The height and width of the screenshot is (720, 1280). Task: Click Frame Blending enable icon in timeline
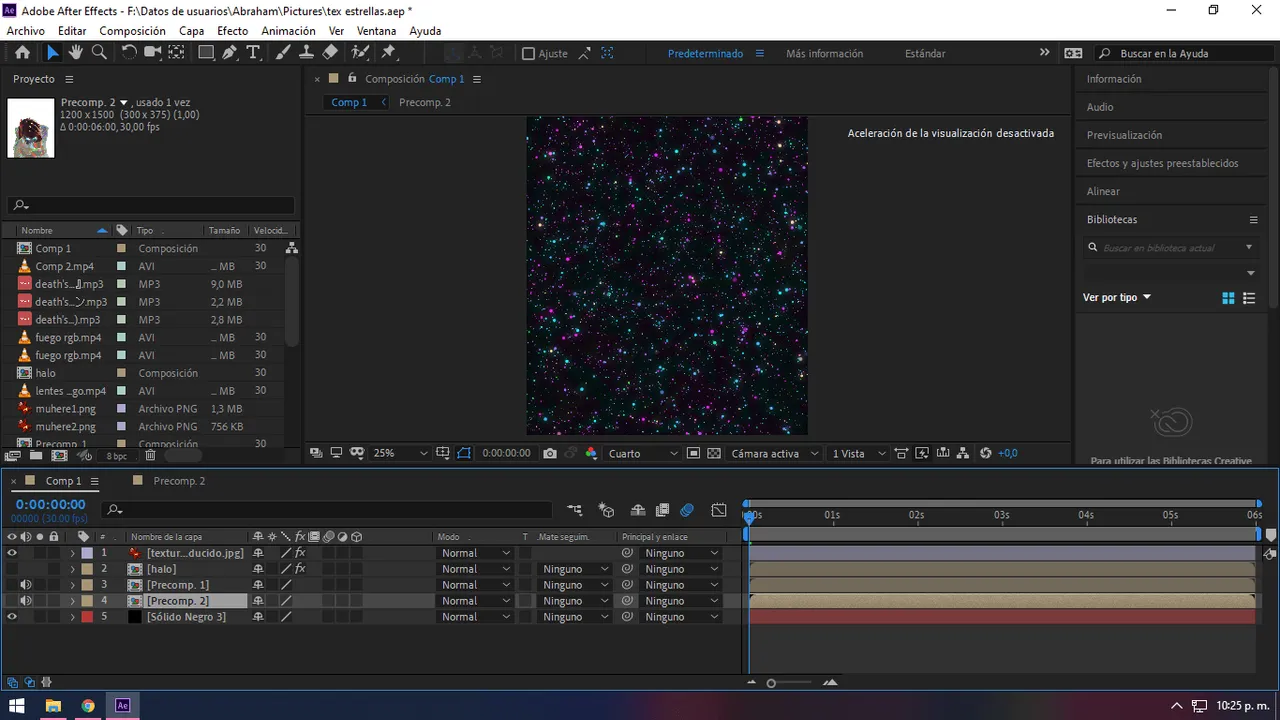(662, 510)
